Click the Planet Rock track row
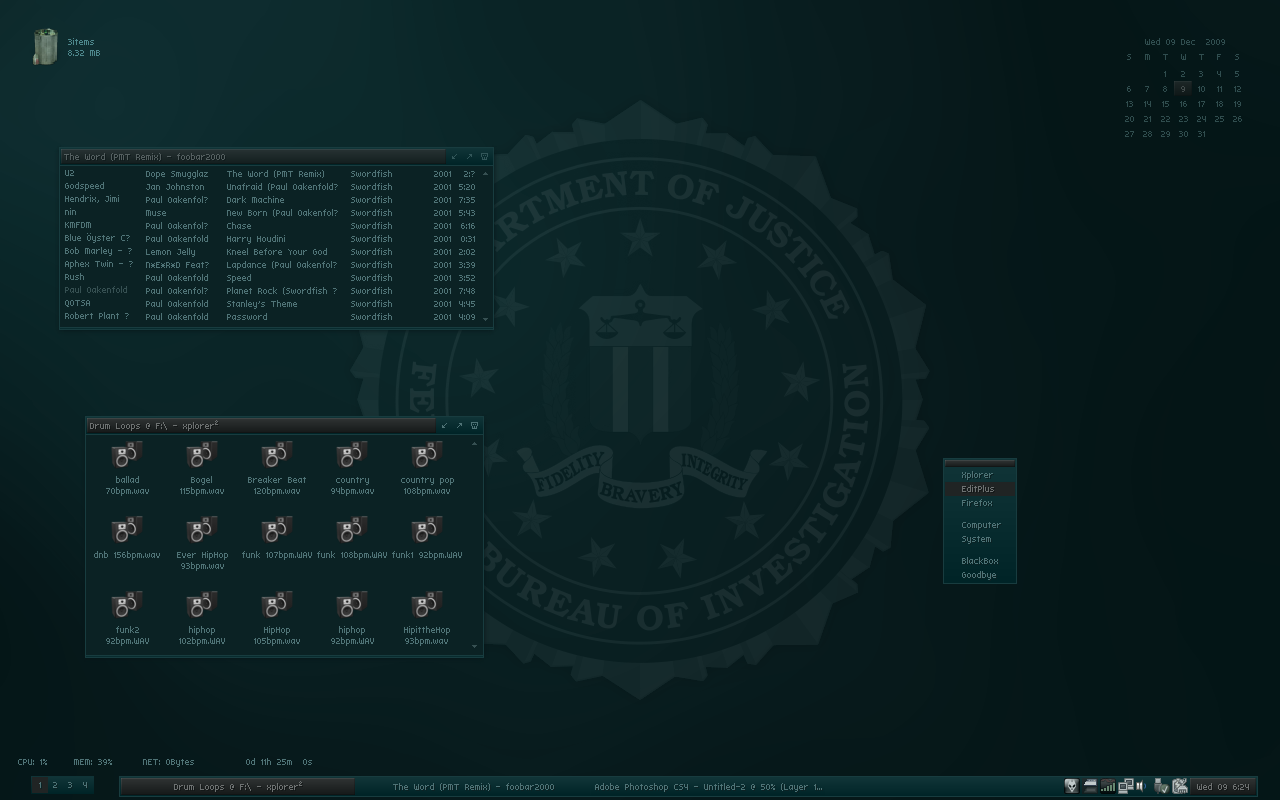The width and height of the screenshot is (1280, 800). [270, 291]
